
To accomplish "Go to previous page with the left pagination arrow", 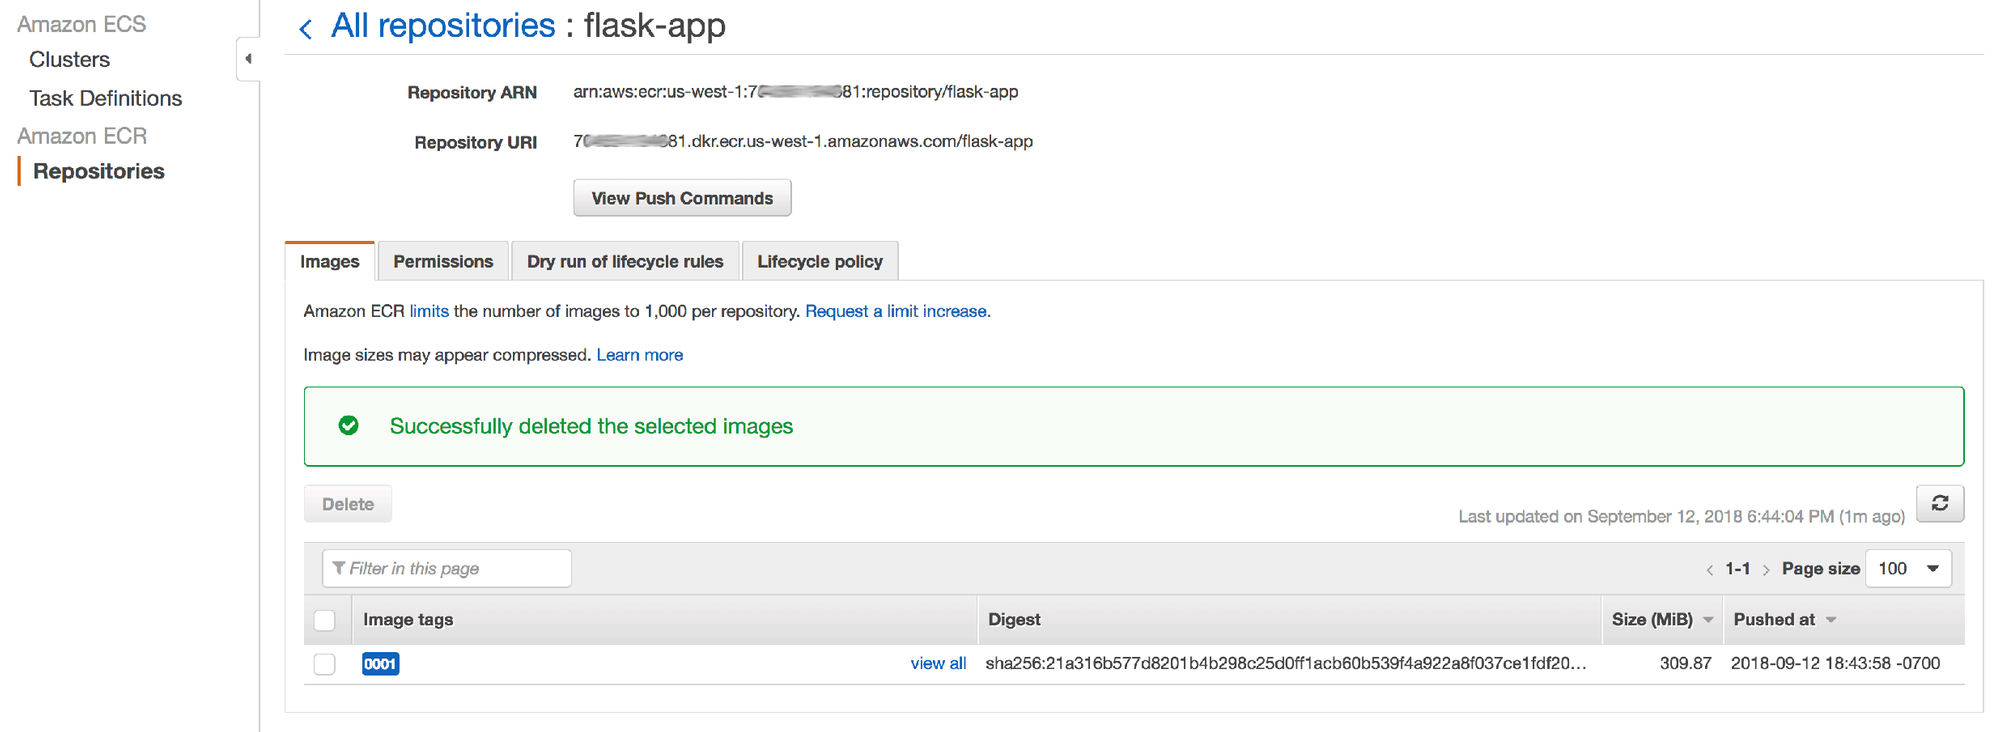I will pos(1709,569).
